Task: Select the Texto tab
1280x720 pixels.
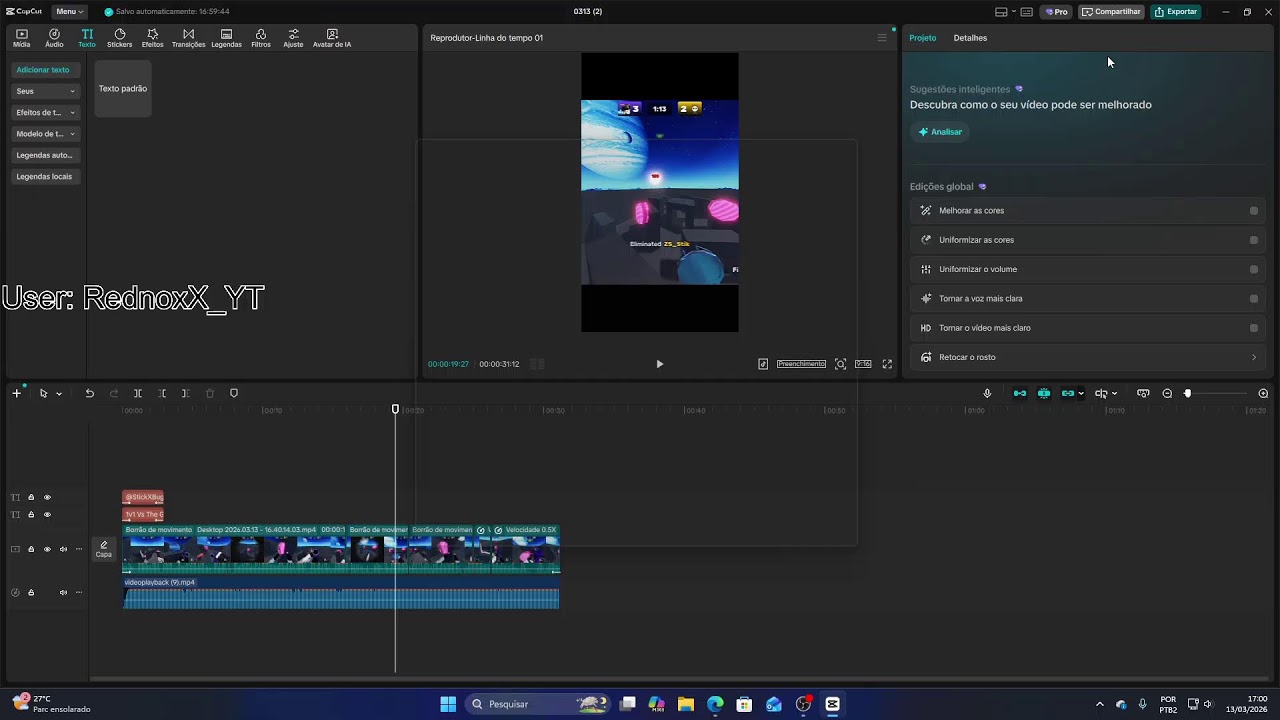Action: pos(87,38)
